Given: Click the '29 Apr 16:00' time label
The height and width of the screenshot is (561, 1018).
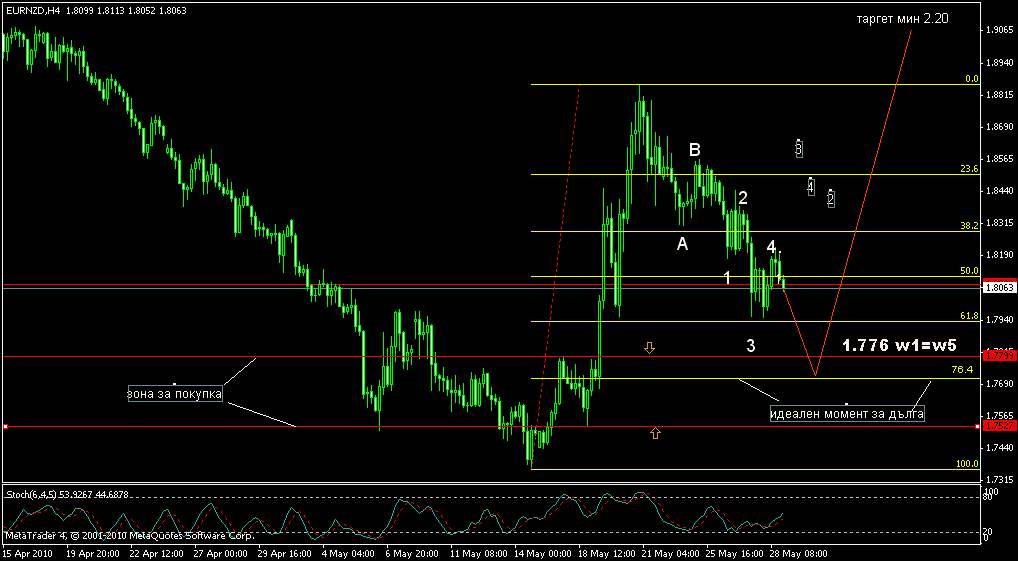Looking at the screenshot, I should coord(284,554).
